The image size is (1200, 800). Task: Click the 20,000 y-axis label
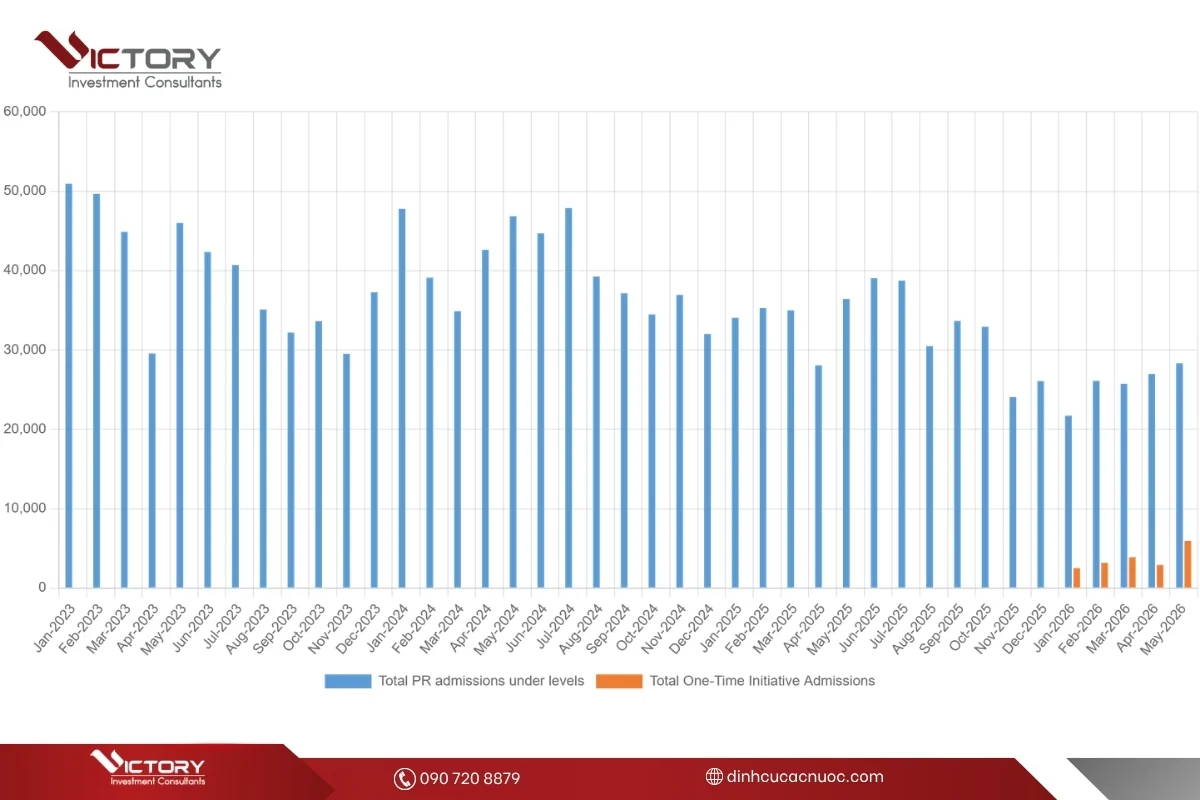tap(25, 429)
